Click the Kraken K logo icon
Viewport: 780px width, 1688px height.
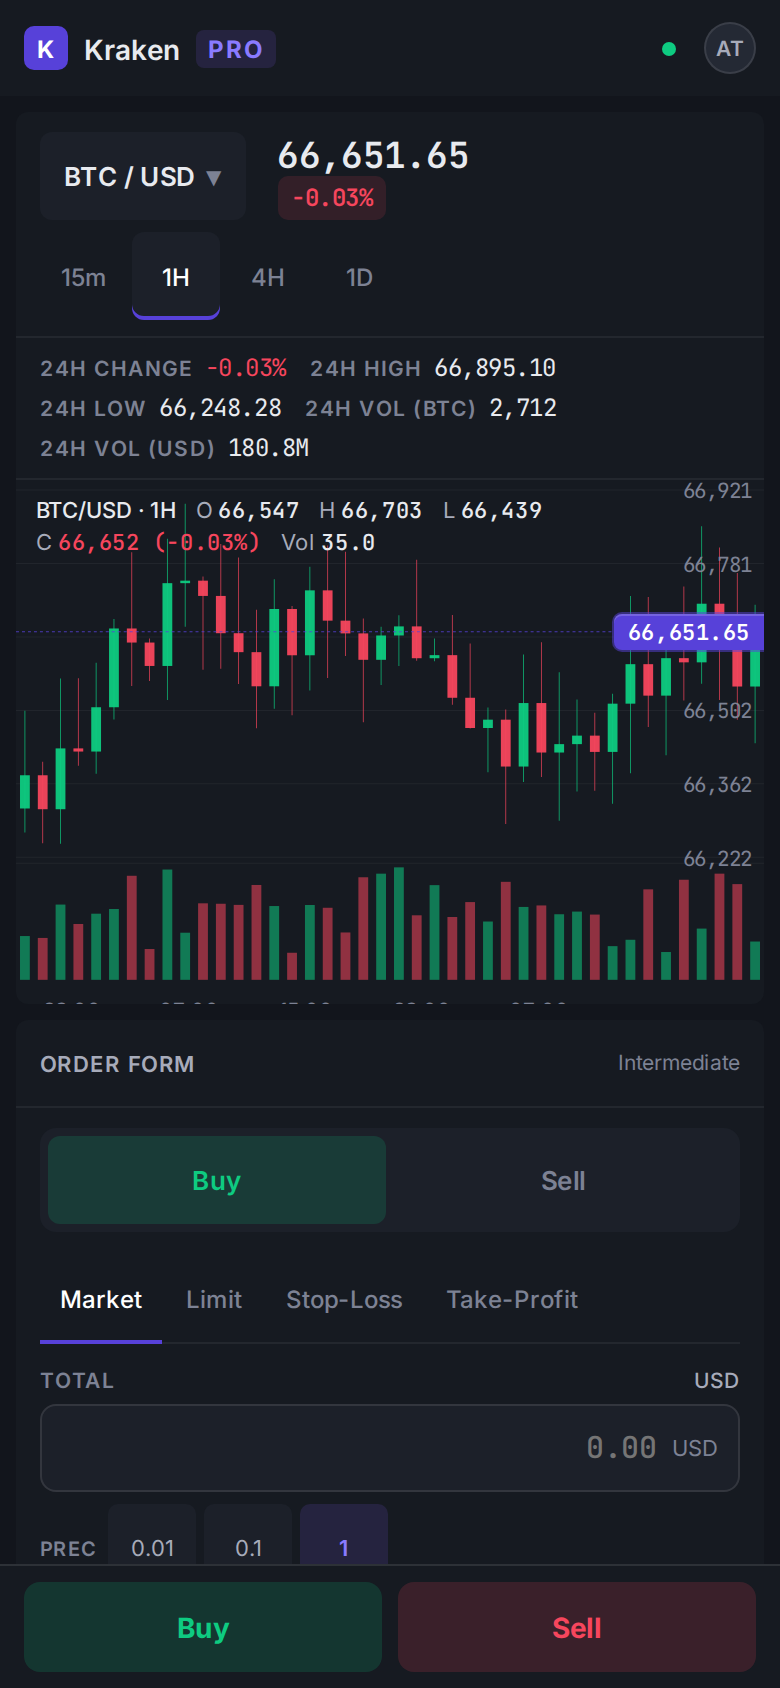(x=46, y=49)
